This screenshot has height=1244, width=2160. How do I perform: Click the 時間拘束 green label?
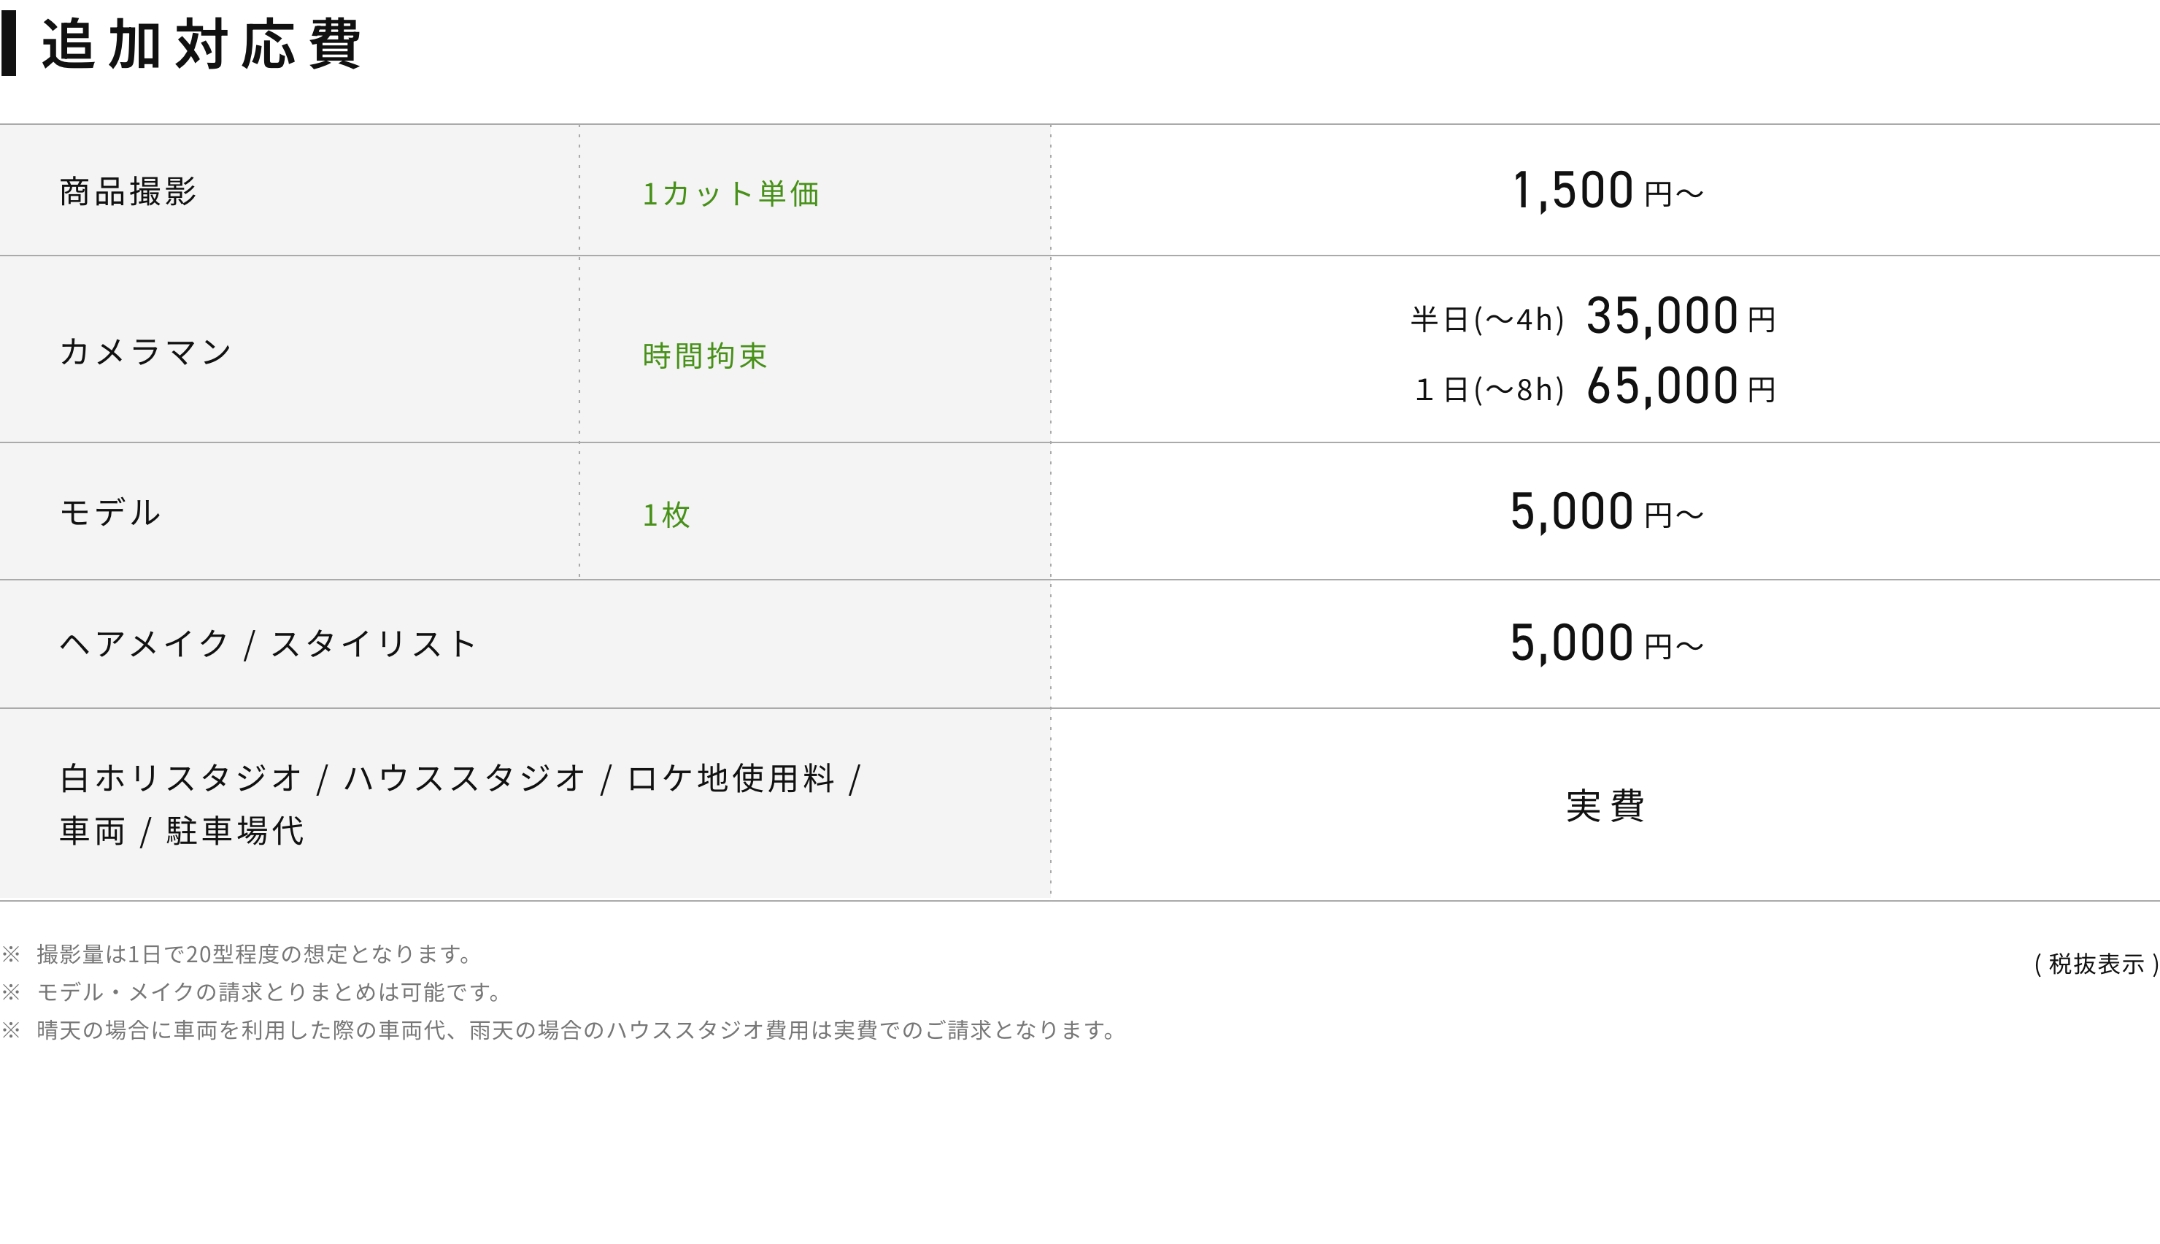point(705,355)
